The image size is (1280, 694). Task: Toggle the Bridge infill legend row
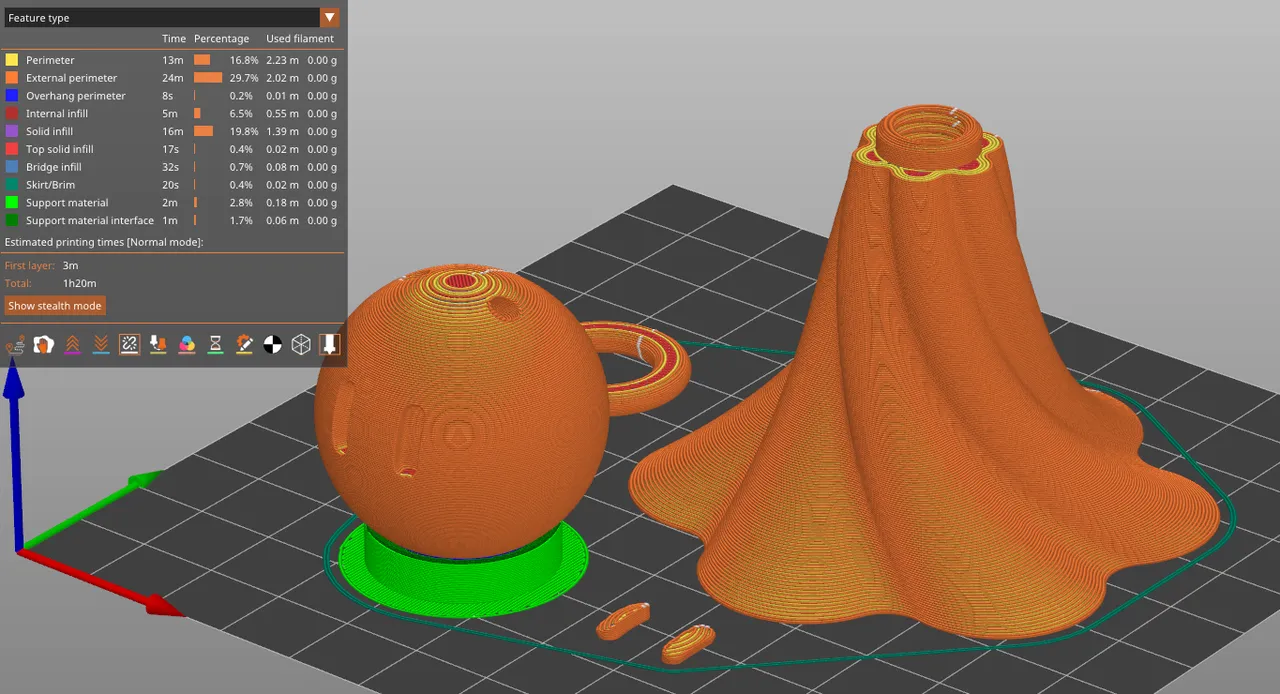point(172,167)
